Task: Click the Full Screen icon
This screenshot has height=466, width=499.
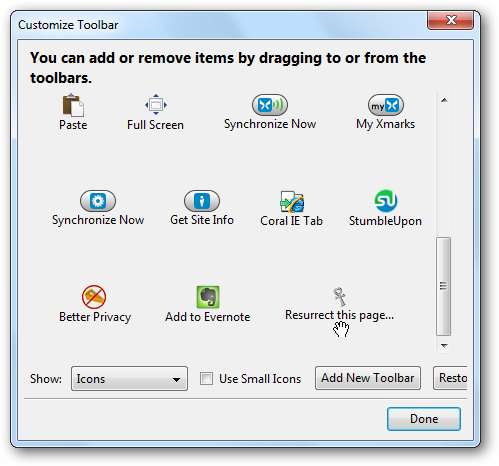Action: (x=156, y=105)
